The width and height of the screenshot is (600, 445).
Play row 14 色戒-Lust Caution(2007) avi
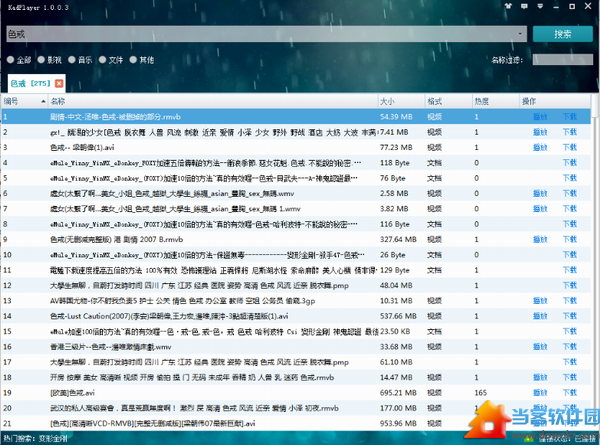point(540,316)
